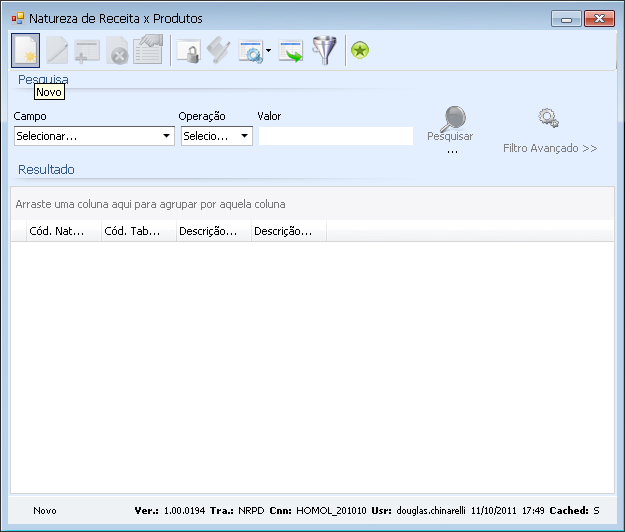Click the Filtro Avançado gear icon

tap(548, 118)
